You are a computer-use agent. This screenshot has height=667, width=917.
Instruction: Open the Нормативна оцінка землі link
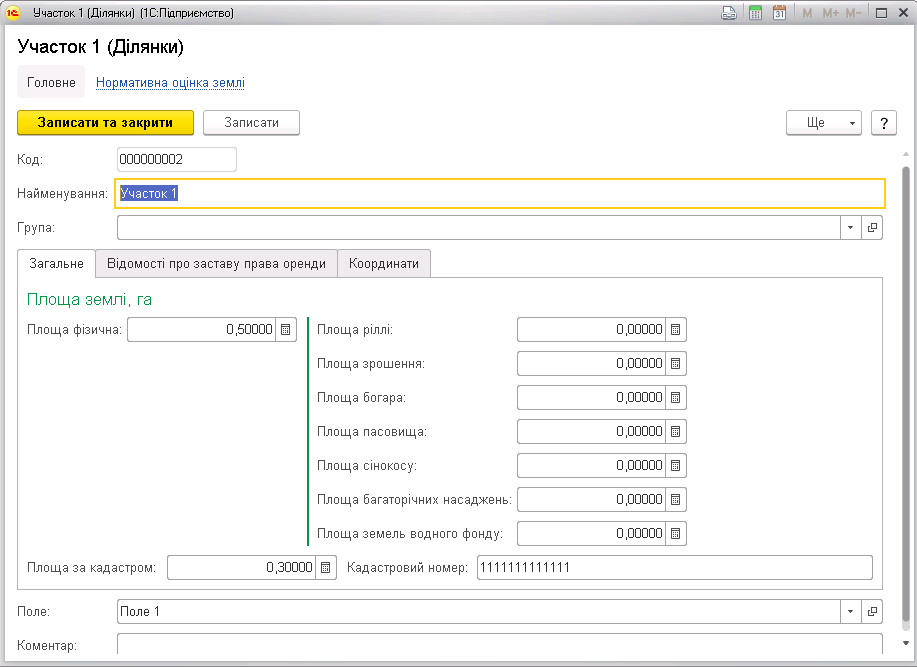pos(170,83)
